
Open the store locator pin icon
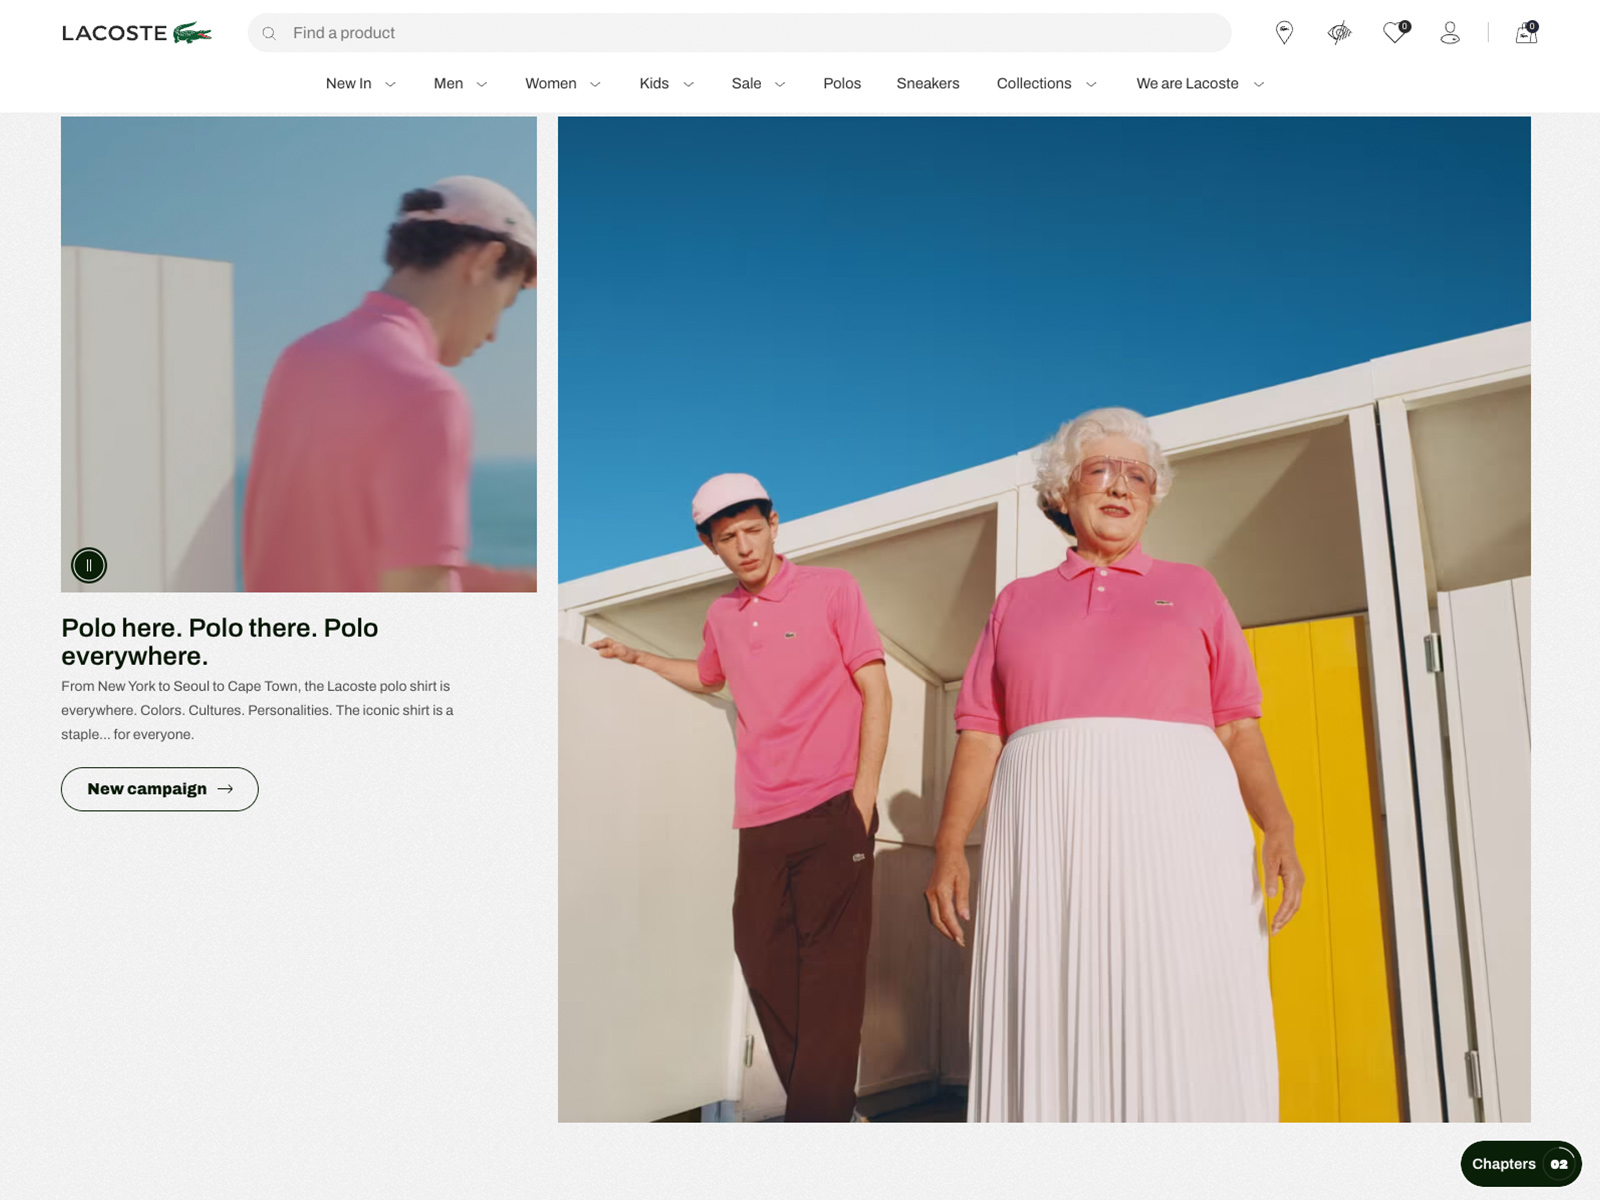(1284, 33)
